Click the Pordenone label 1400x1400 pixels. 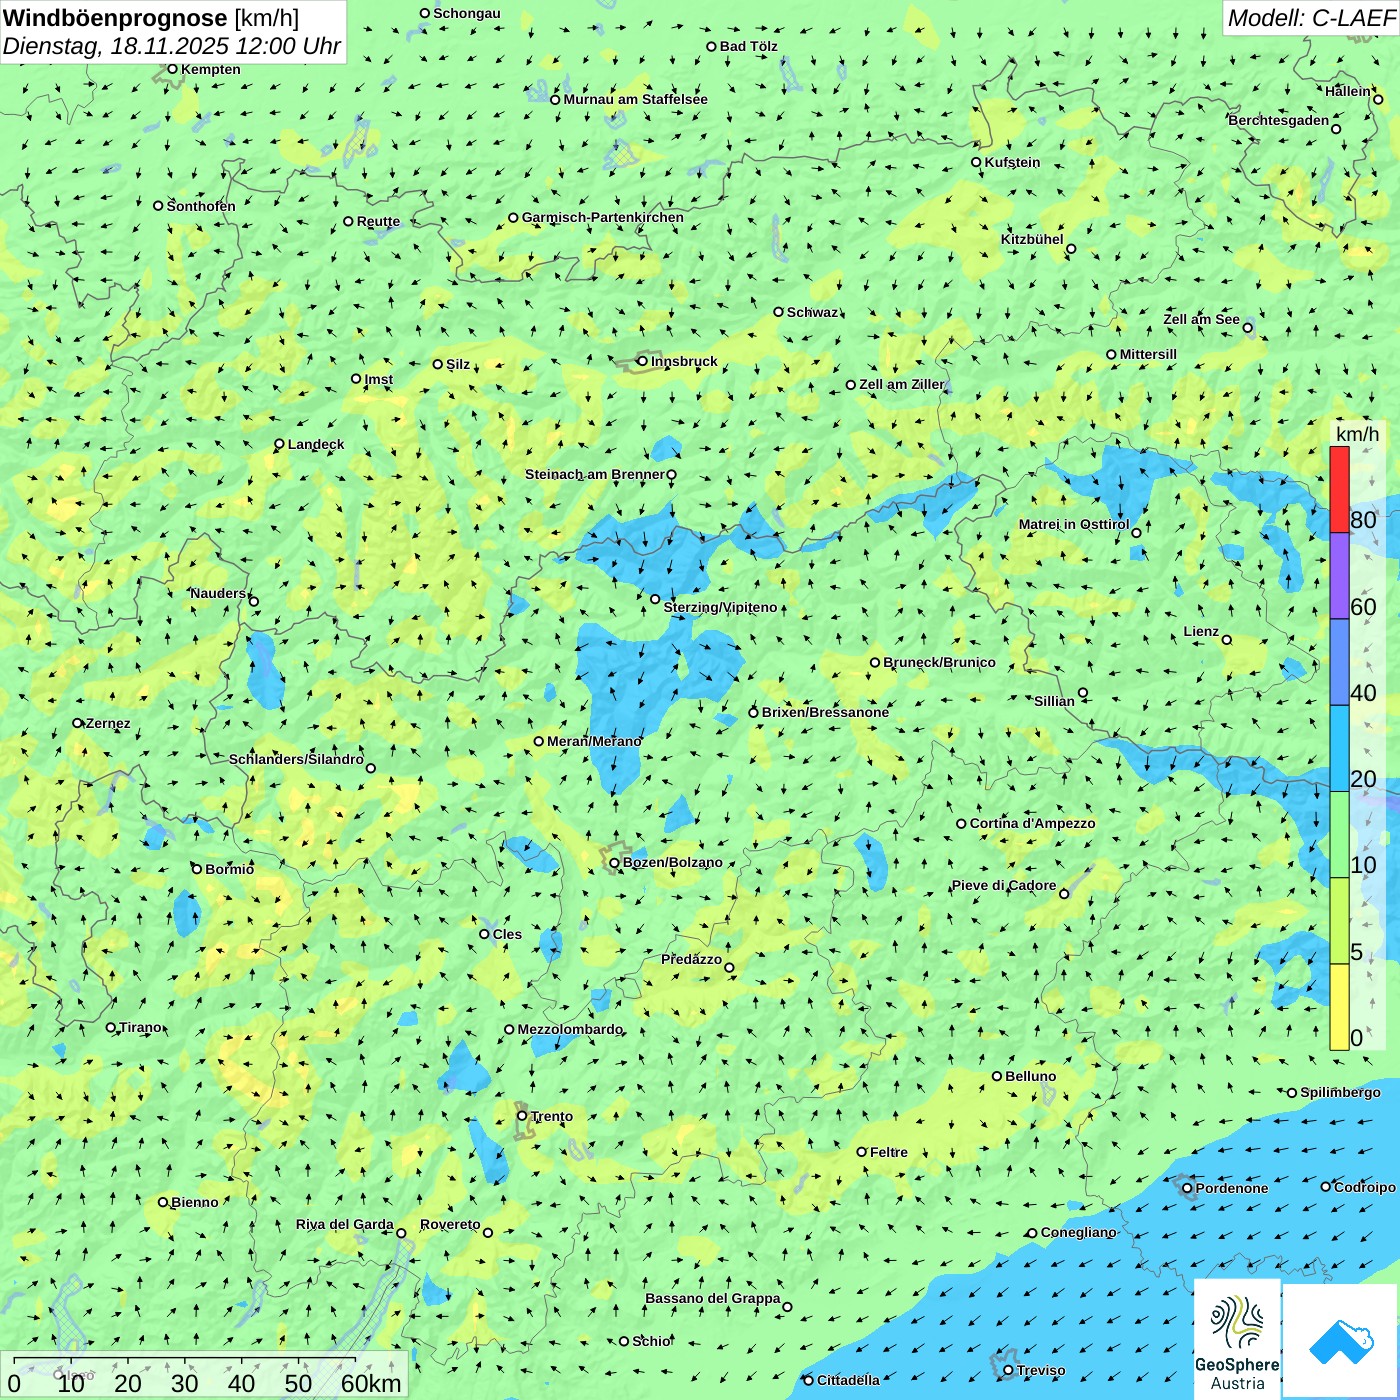pos(1232,1188)
